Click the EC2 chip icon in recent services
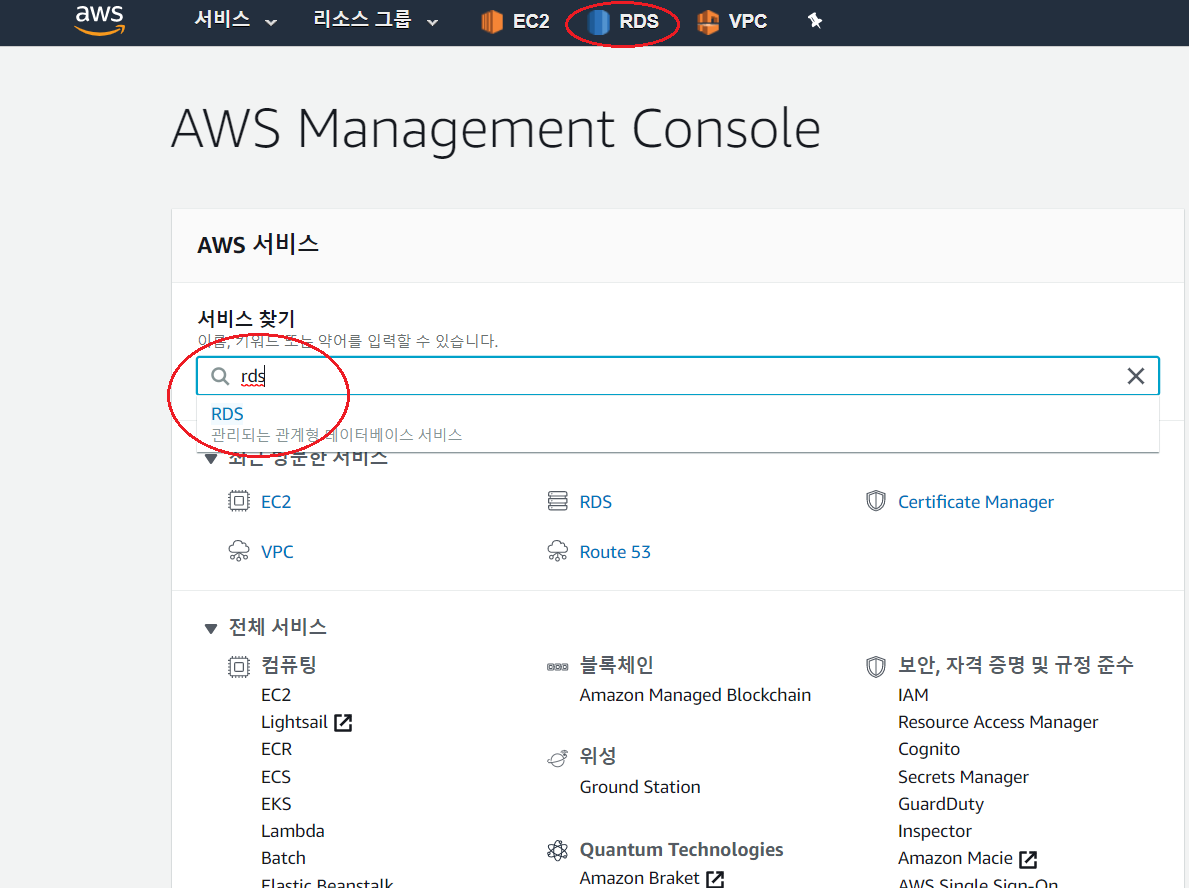Viewport: 1189px width, 895px height. (x=239, y=501)
